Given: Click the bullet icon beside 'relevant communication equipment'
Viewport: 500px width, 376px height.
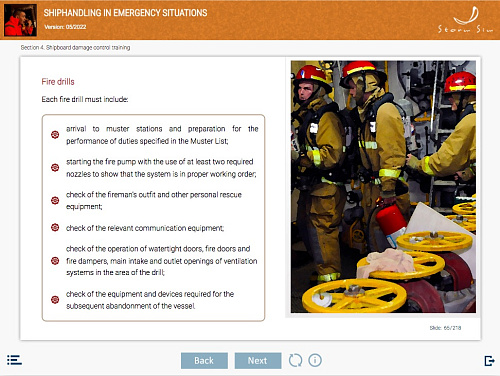Looking at the screenshot, I should [55, 227].
